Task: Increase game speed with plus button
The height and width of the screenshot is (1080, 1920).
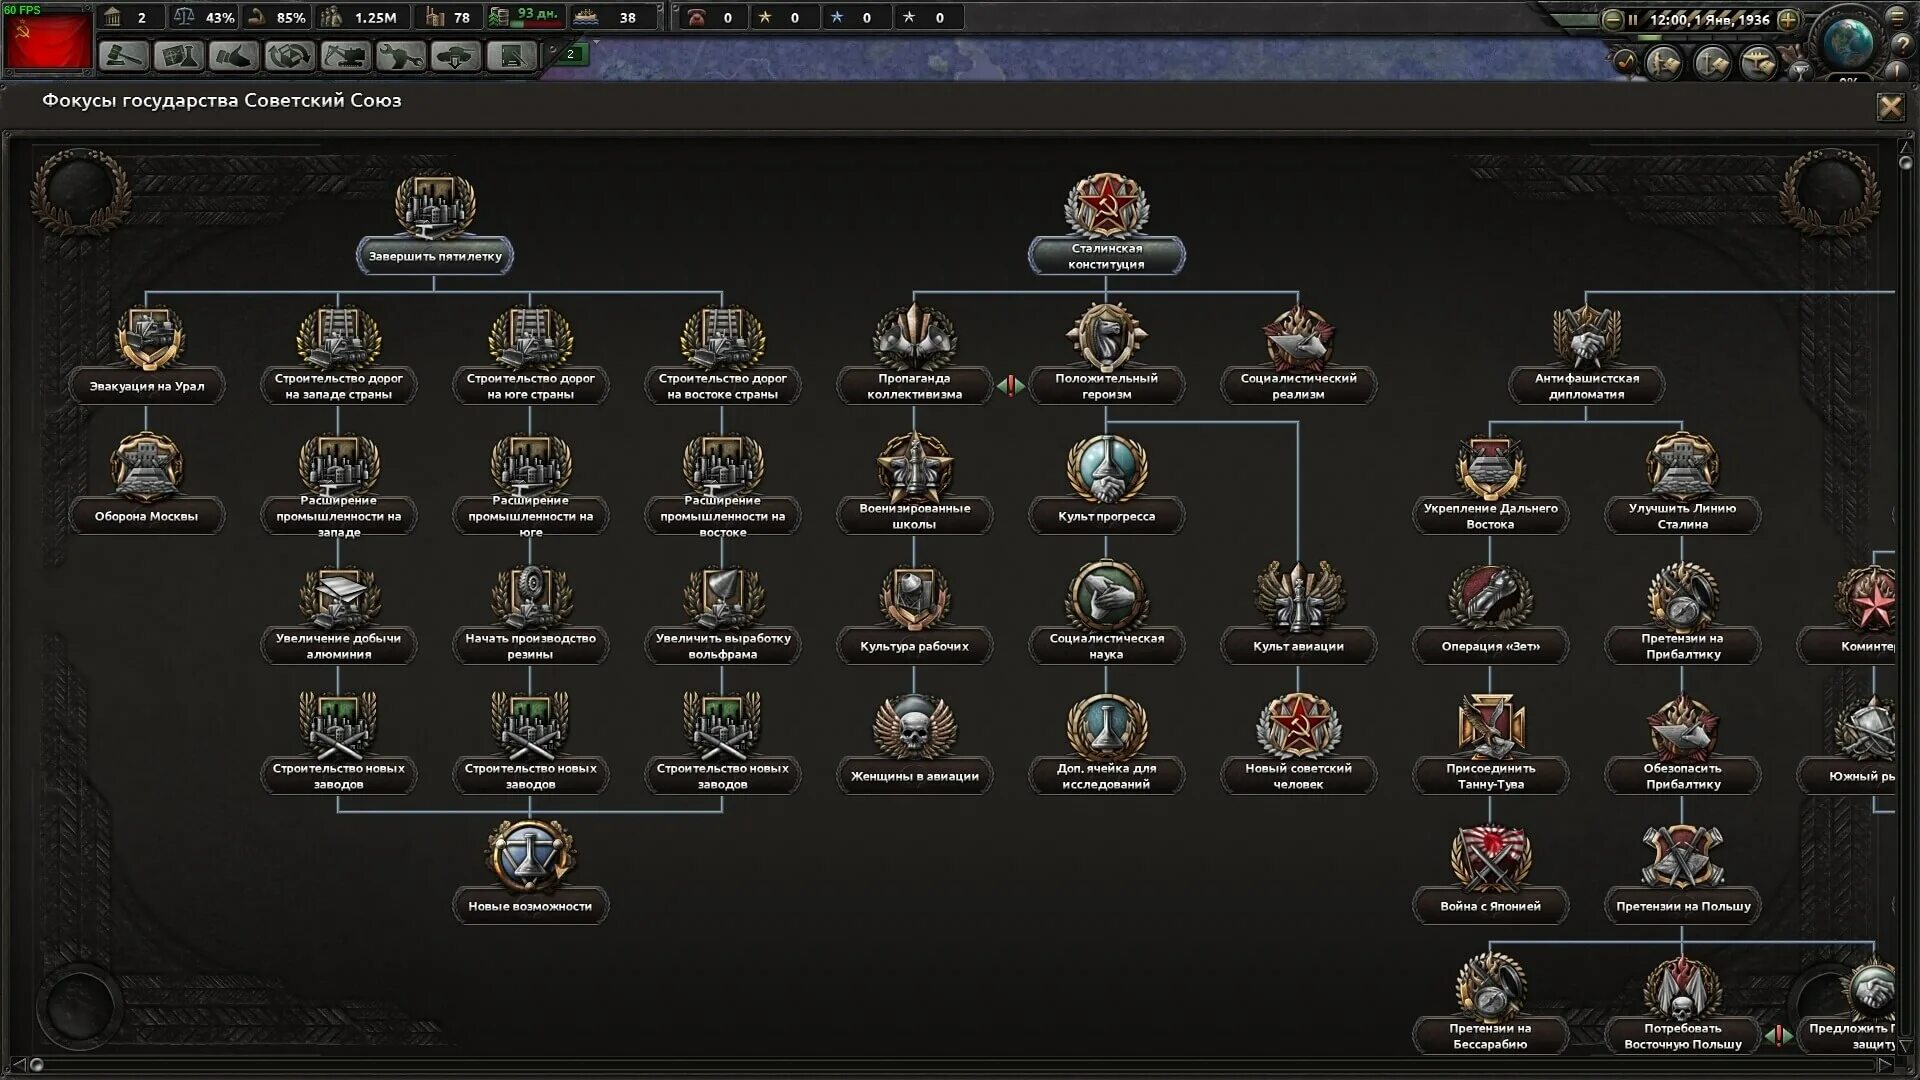Action: (x=1789, y=20)
